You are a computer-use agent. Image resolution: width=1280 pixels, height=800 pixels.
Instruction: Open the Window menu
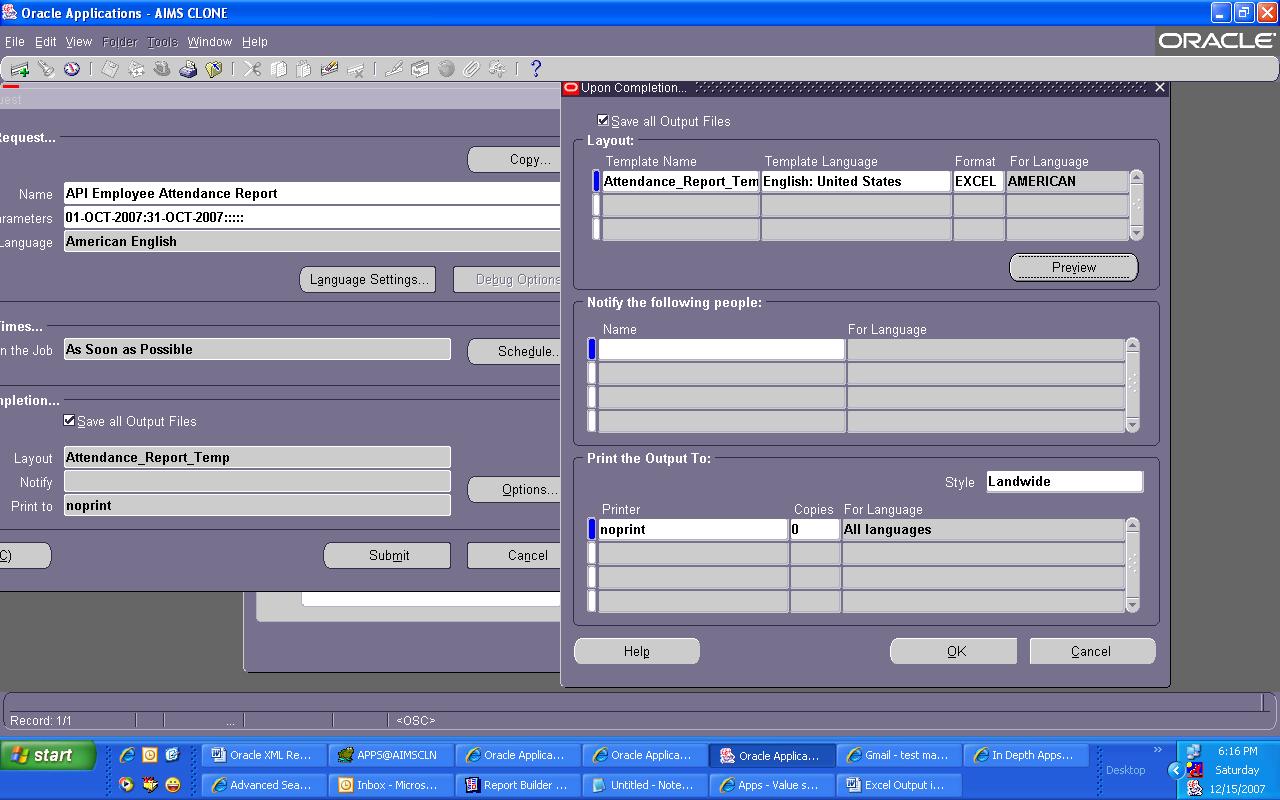click(x=210, y=42)
